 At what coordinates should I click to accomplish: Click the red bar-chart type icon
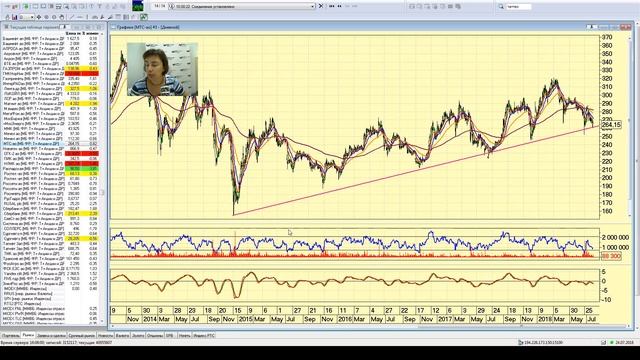[14, 17]
